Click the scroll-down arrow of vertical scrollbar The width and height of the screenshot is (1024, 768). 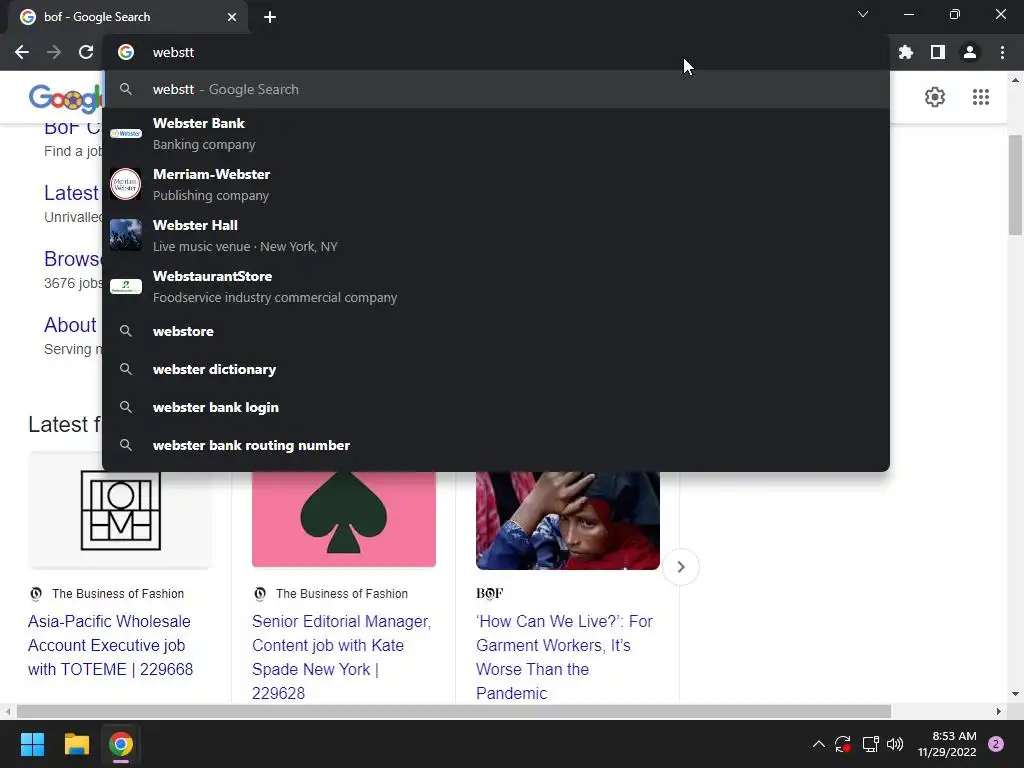[1015, 694]
